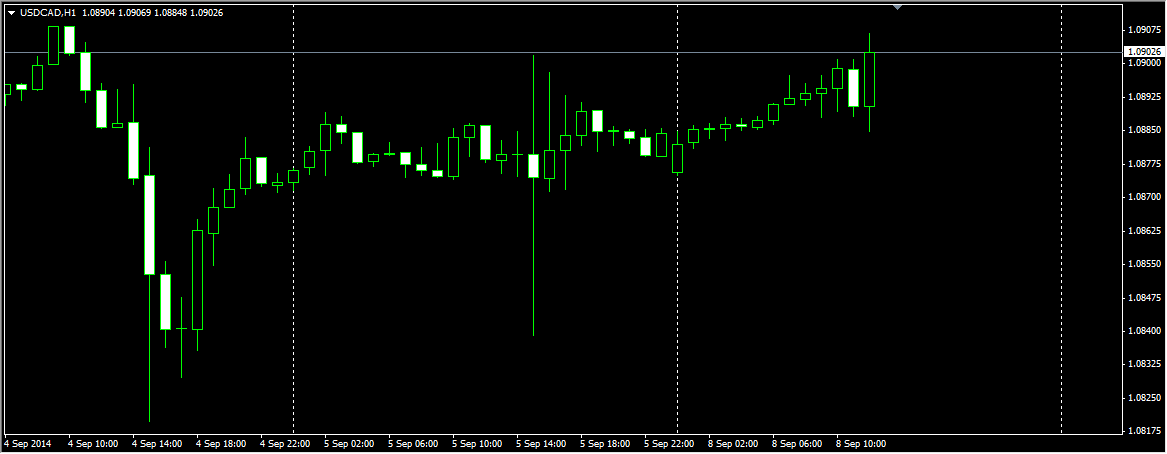Viewport: 1167px width, 454px height.
Task: Click the 1.09075 price axis label
Action: coord(1144,31)
